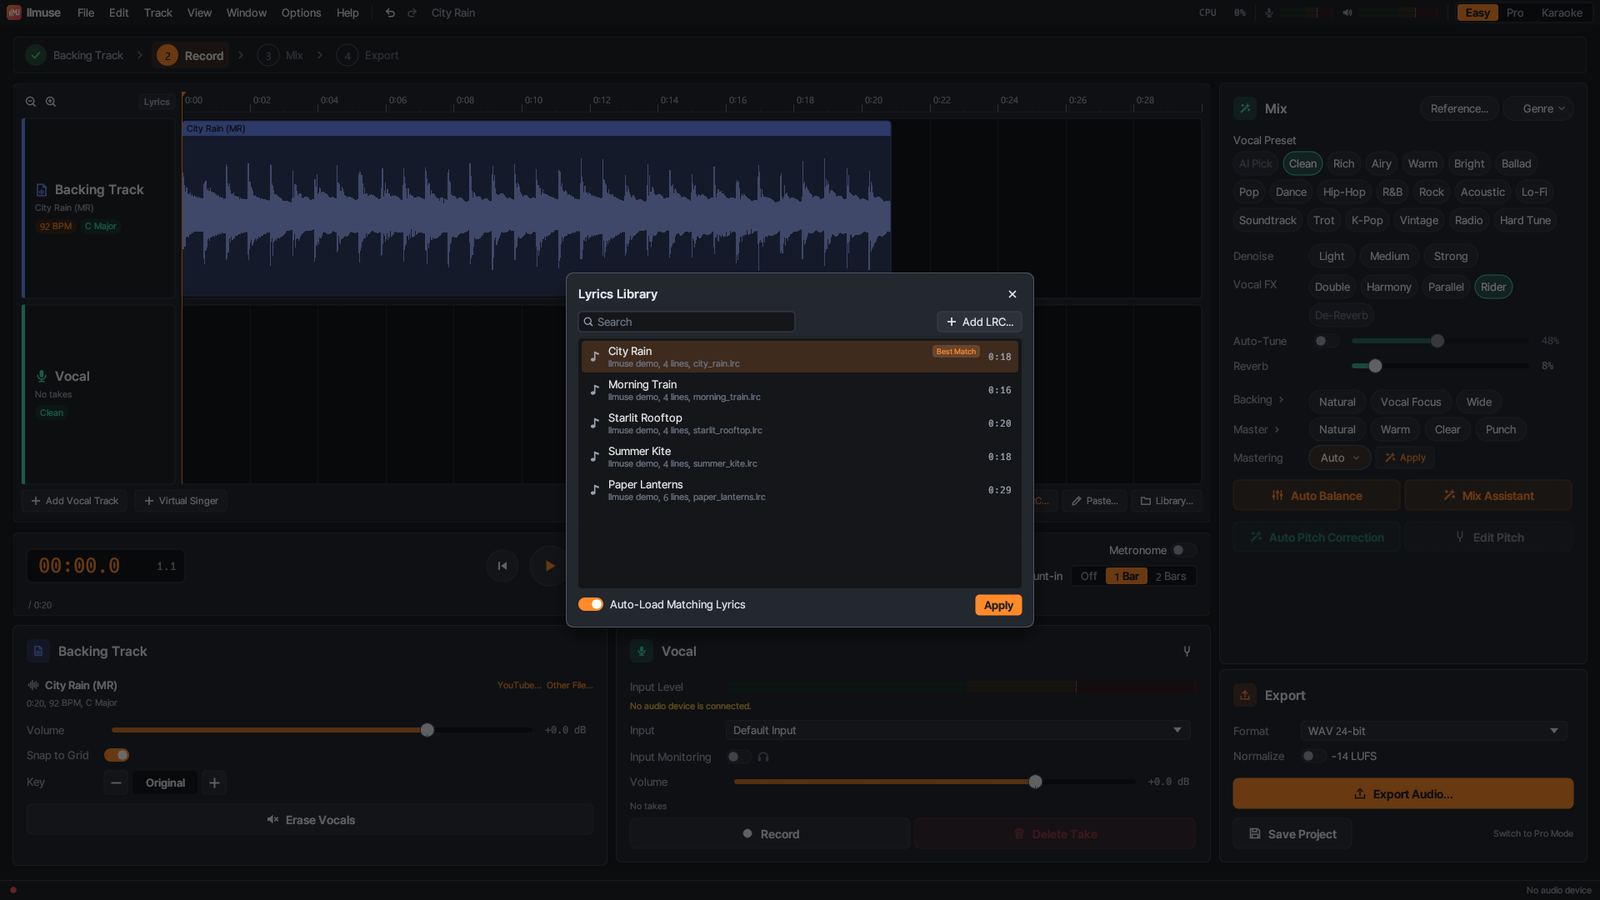The image size is (1600, 900).
Task: Open the Default Input dropdown
Action: click(x=957, y=730)
